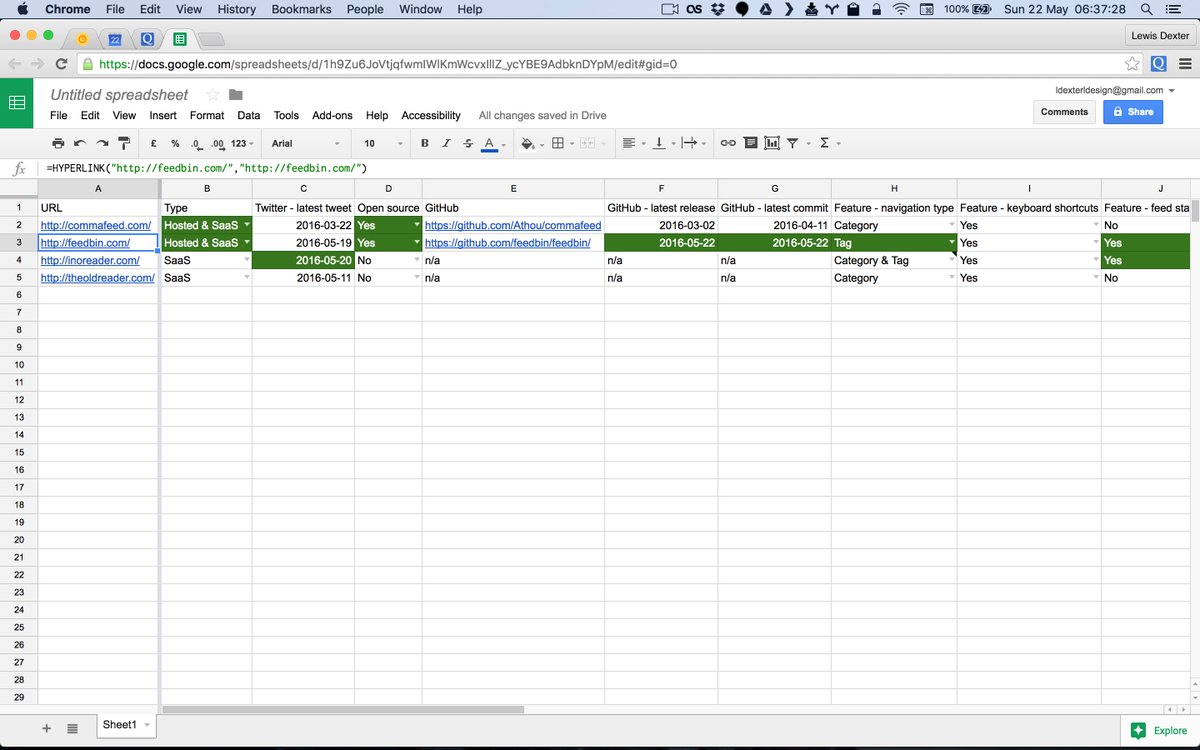Open the Add-ons menu
This screenshot has height=750, width=1200.
pos(333,115)
